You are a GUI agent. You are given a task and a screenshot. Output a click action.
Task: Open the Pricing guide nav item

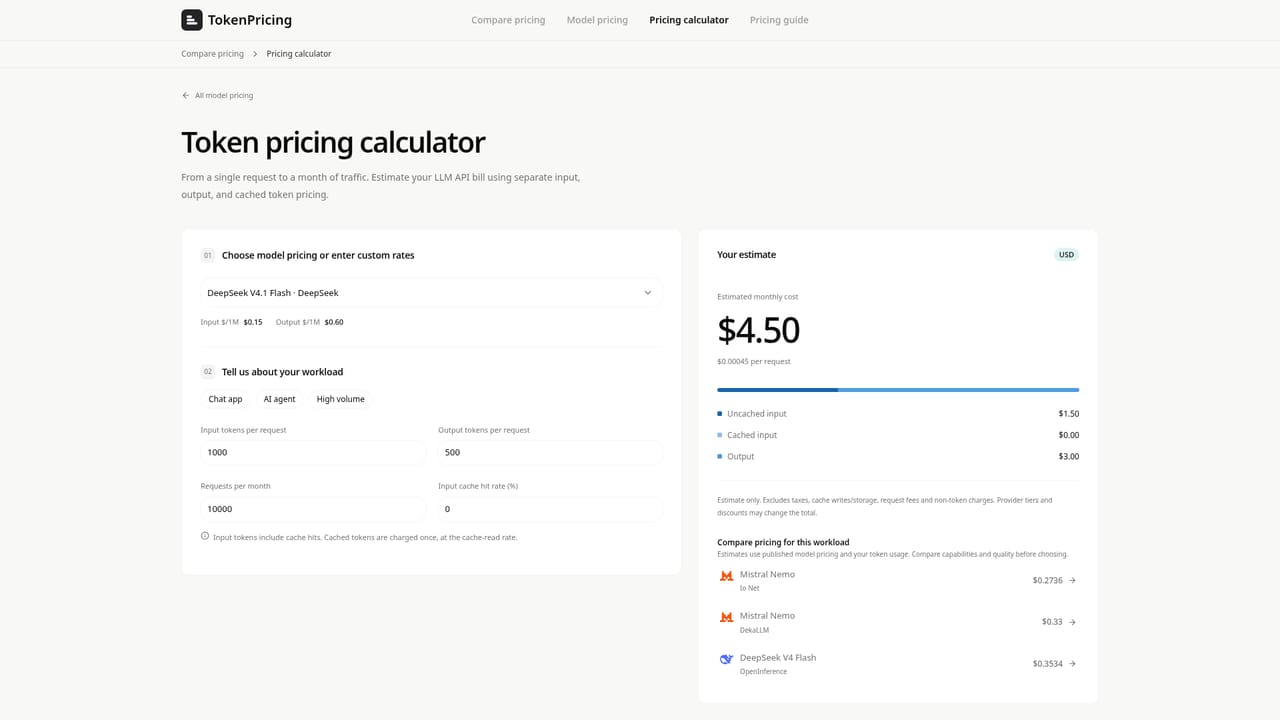tap(779, 20)
